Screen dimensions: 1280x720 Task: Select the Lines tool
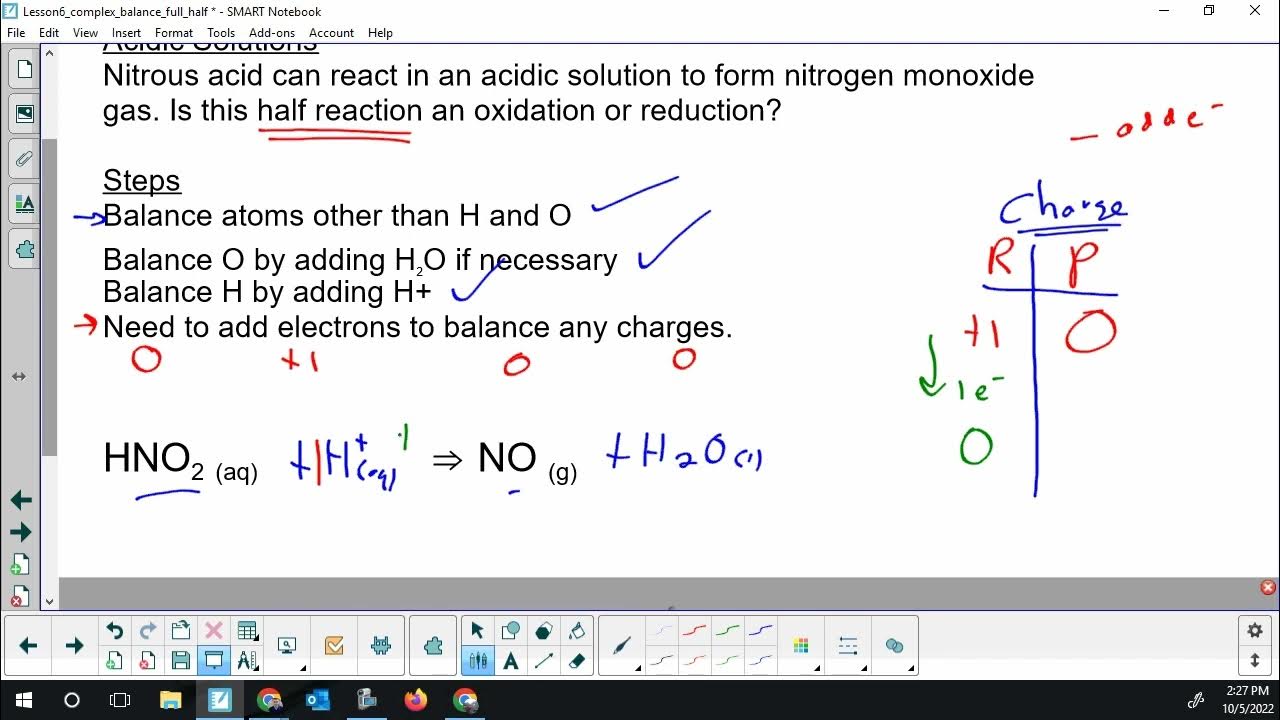(543, 661)
